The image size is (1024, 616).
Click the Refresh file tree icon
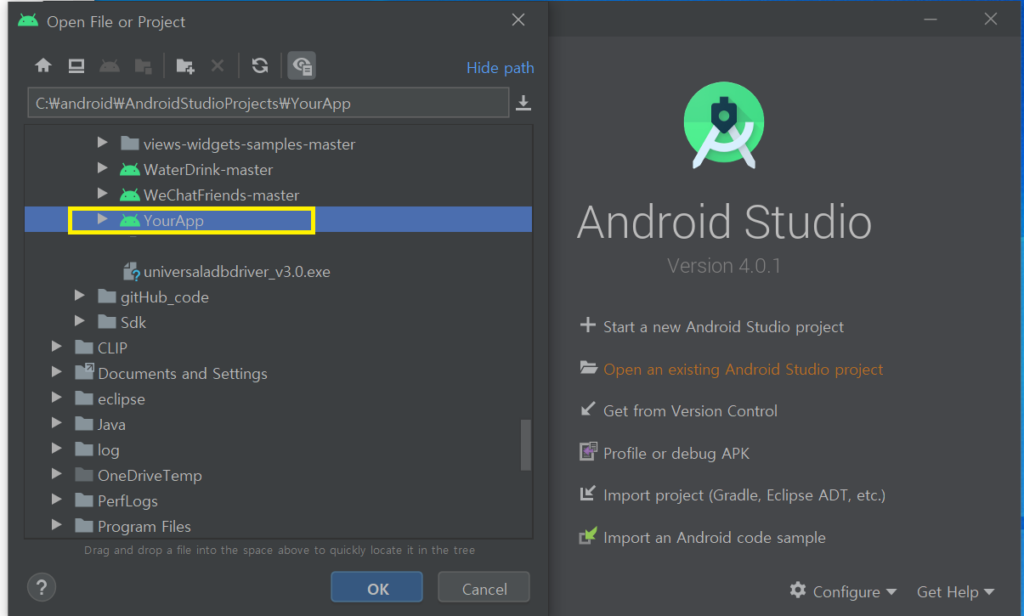(x=260, y=66)
